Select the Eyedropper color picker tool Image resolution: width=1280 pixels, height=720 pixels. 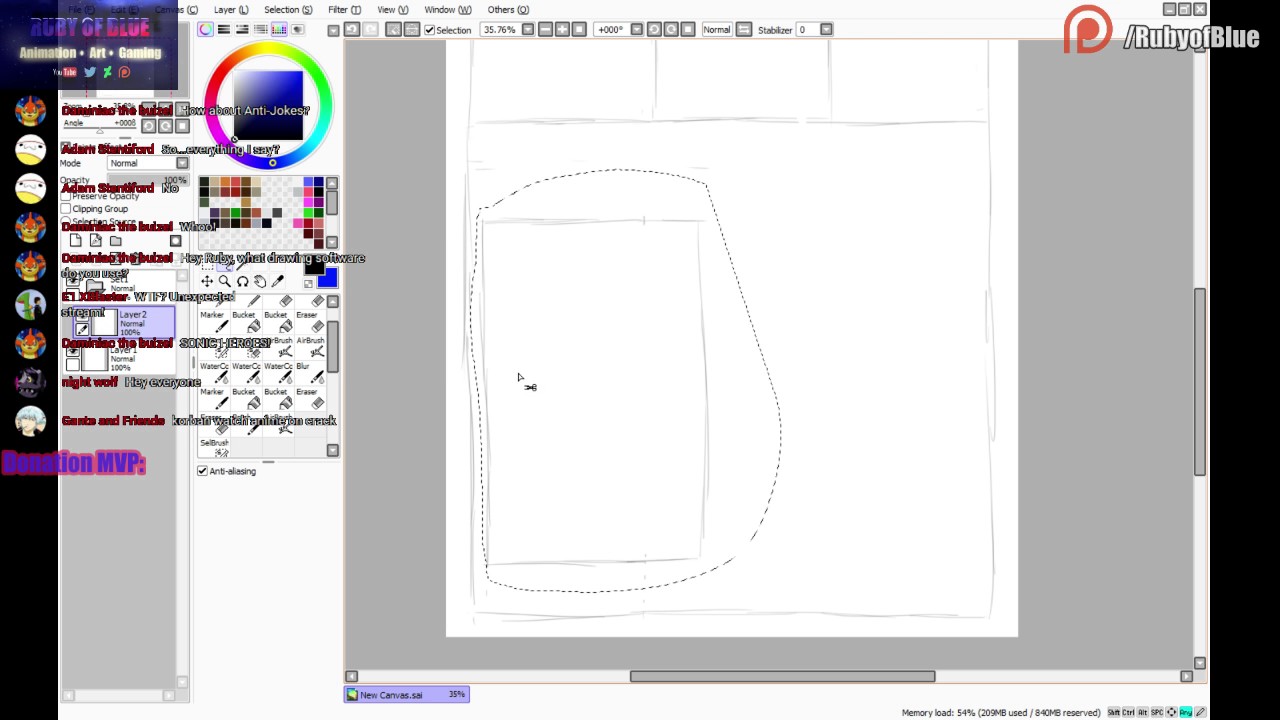[x=278, y=282]
